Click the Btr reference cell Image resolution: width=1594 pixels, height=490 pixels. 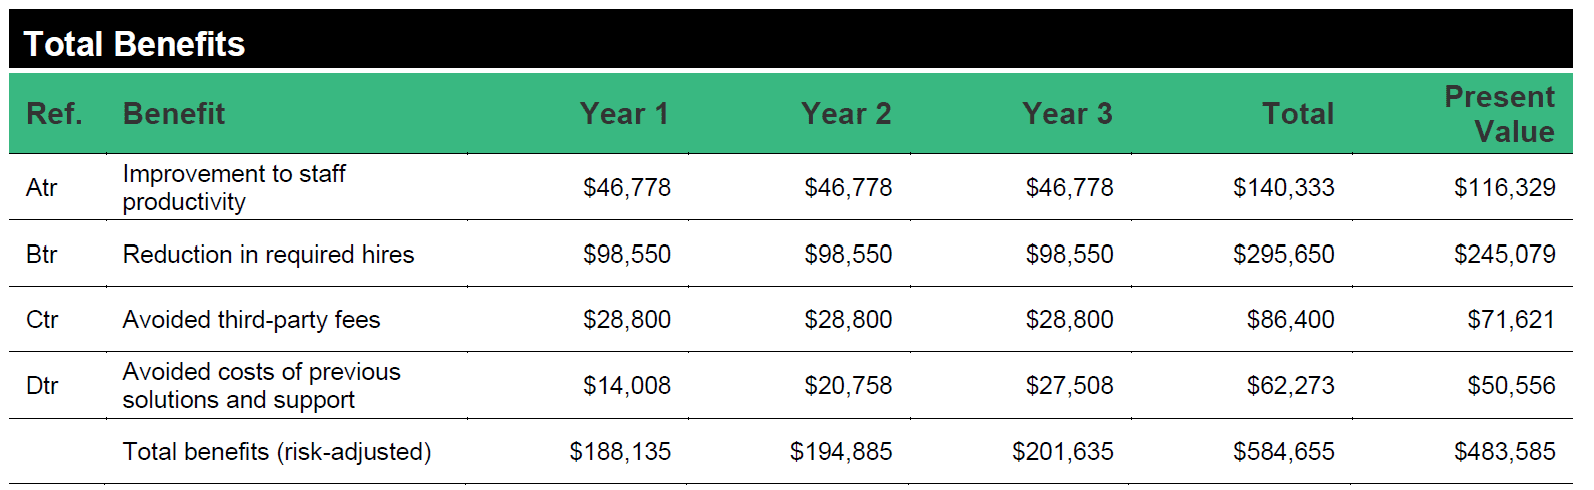tap(42, 255)
